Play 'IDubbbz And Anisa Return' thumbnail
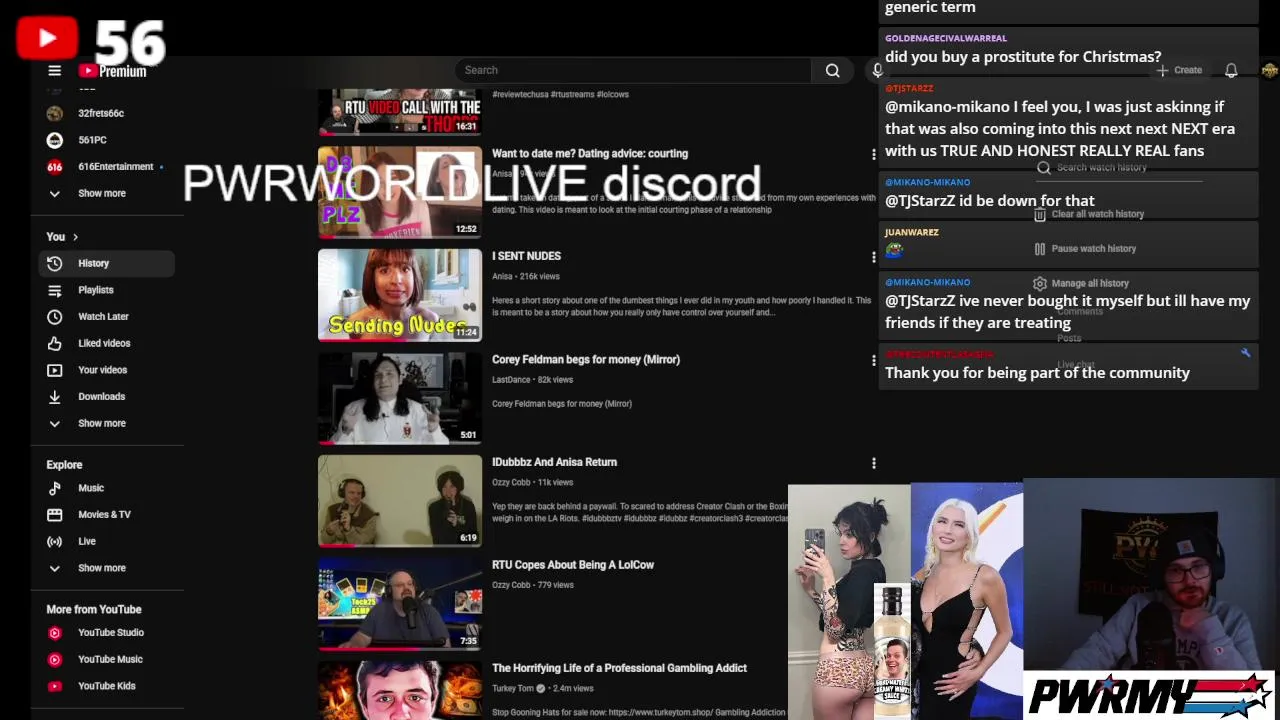Screen dimensions: 1280x720 400,501
